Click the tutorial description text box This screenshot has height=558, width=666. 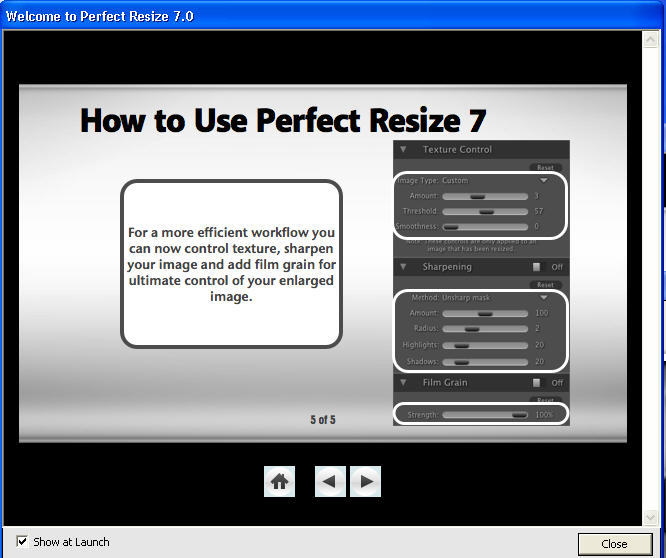(231, 264)
